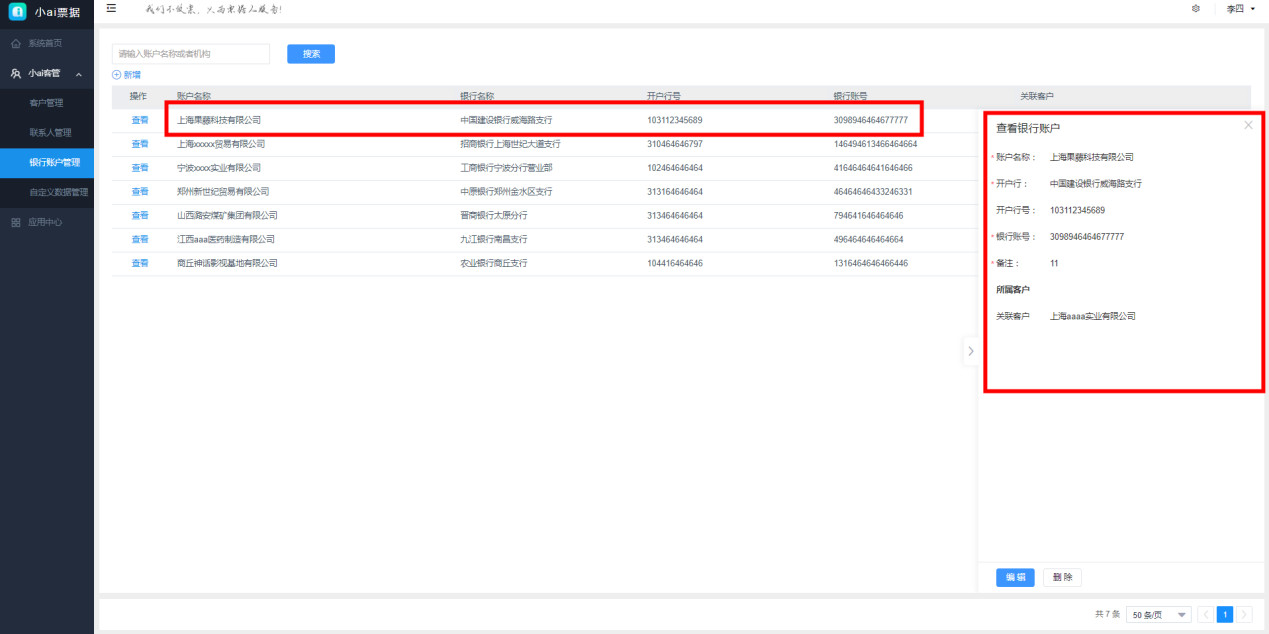Open 客户管理 in the sidebar
Screen dimensions: 1269x634
click(x=47, y=103)
